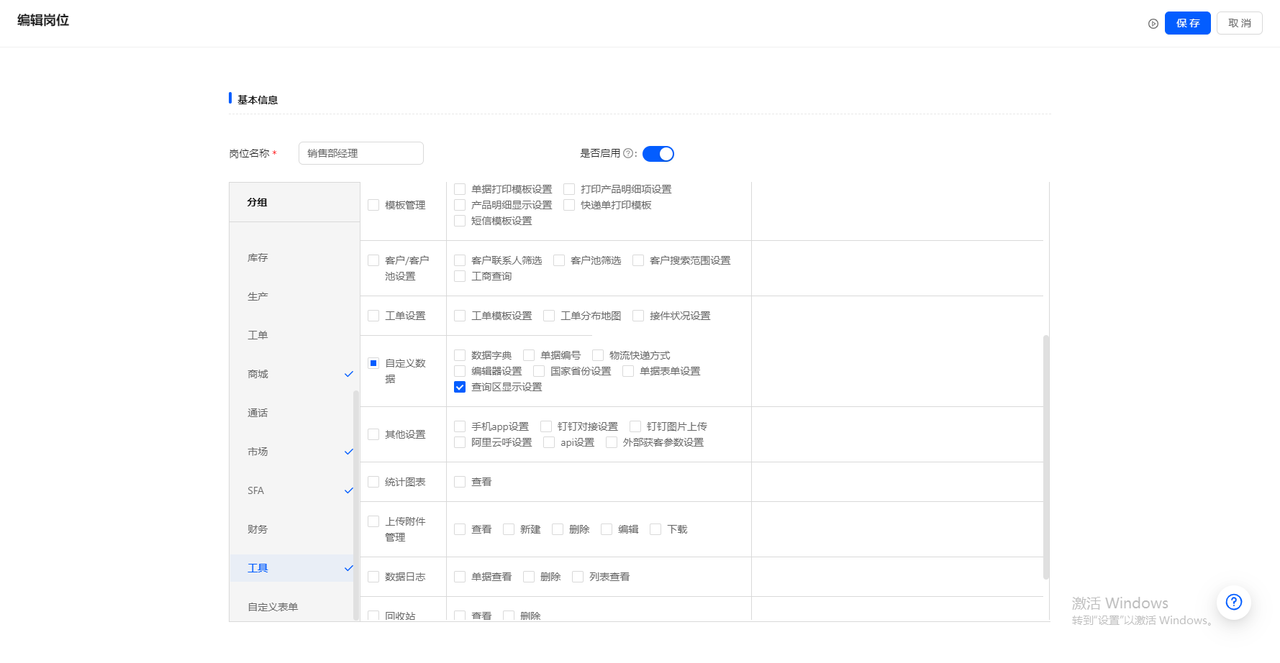Check 新建 in the 上传附件管理 row
Viewport: 1280px width, 663px height.
(x=509, y=529)
